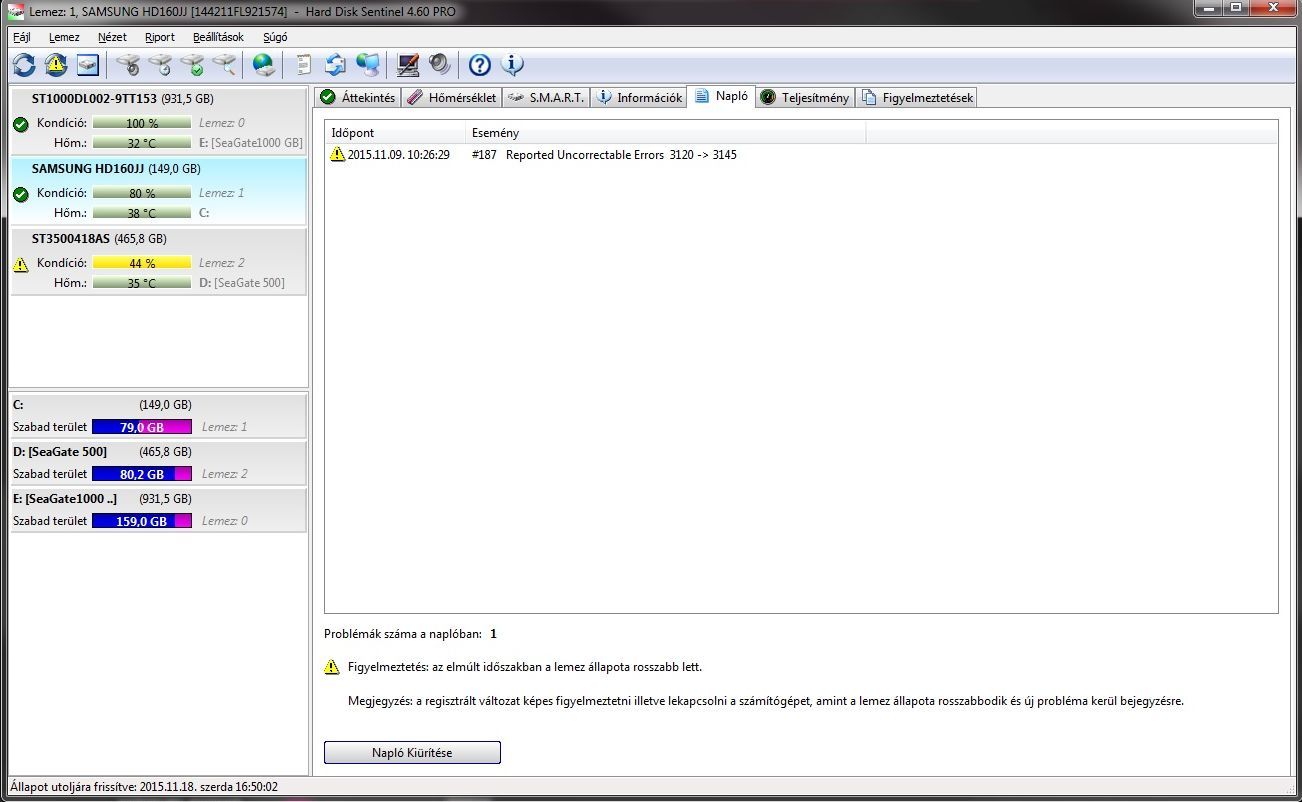1302x802 pixels.
Task: Click the Reported Uncorrectable Errors log event
Action: click(604, 155)
